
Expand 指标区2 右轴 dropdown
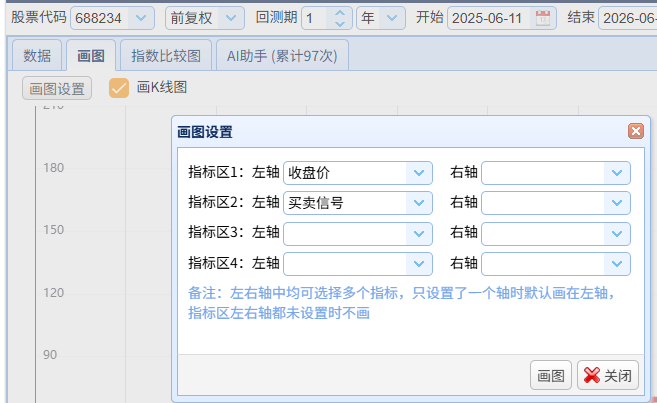coord(617,203)
